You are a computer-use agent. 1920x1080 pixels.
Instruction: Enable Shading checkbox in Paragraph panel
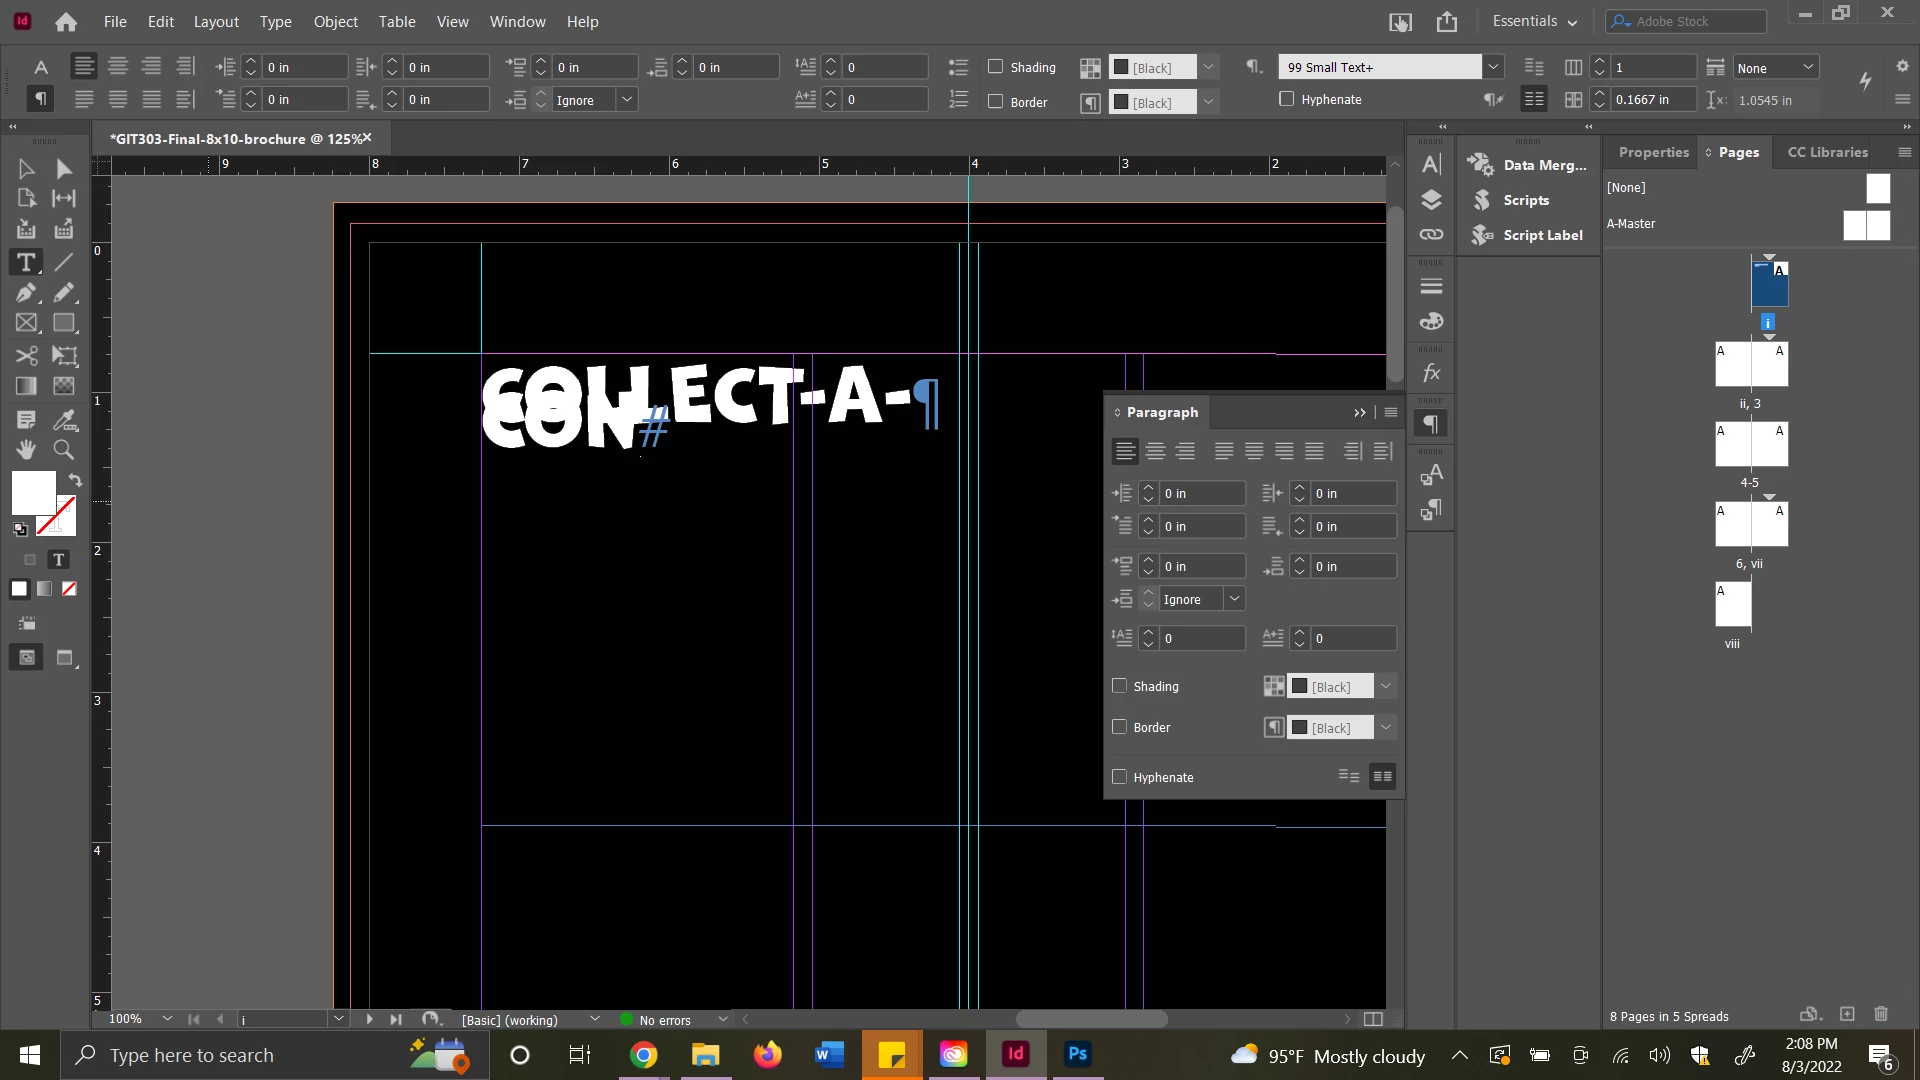click(x=1120, y=686)
